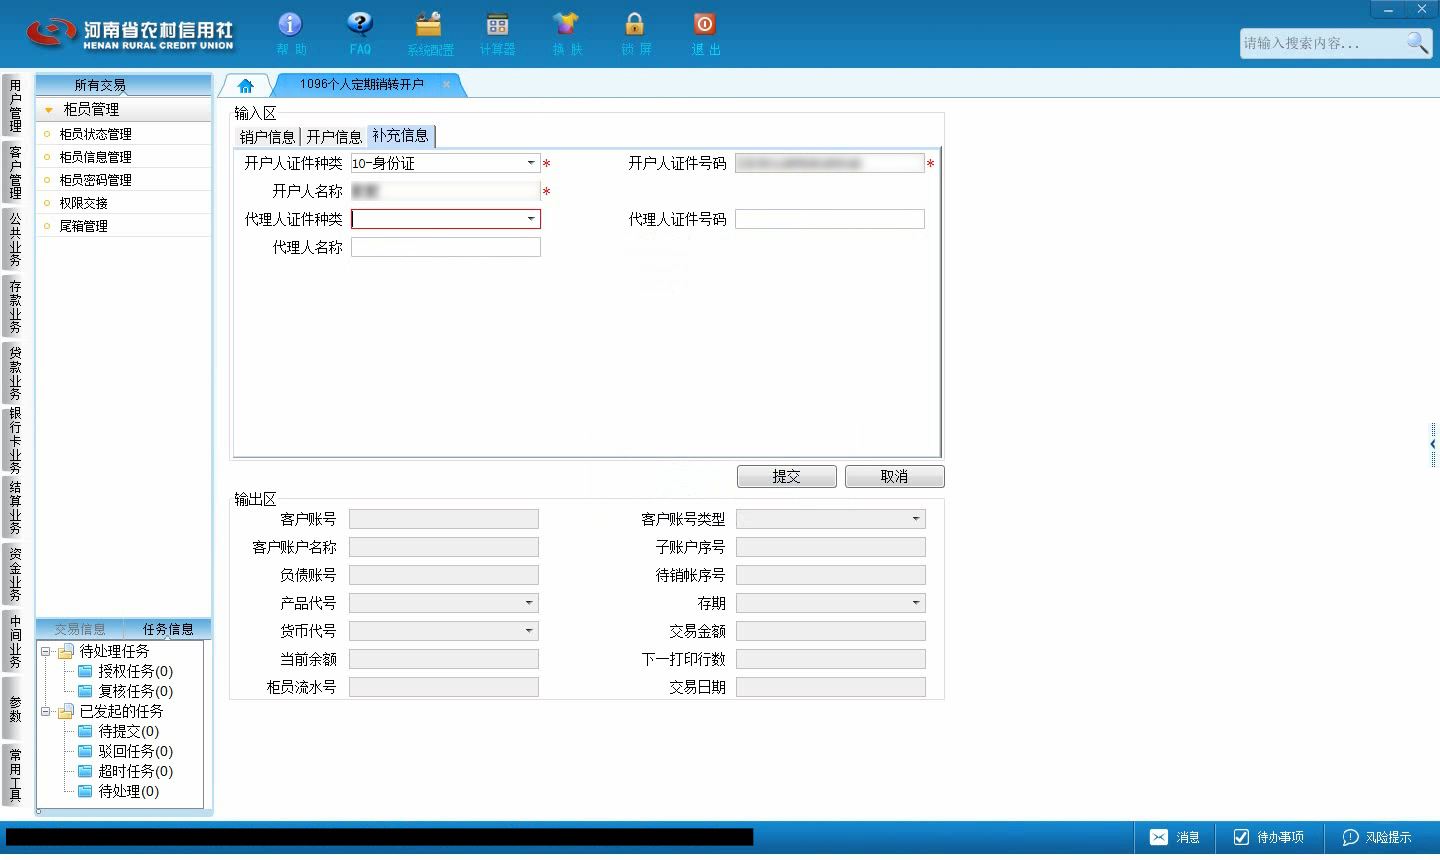The width and height of the screenshot is (1440, 860).
Task: Select 常用工具 vertical sidebar tab
Action: (14, 775)
